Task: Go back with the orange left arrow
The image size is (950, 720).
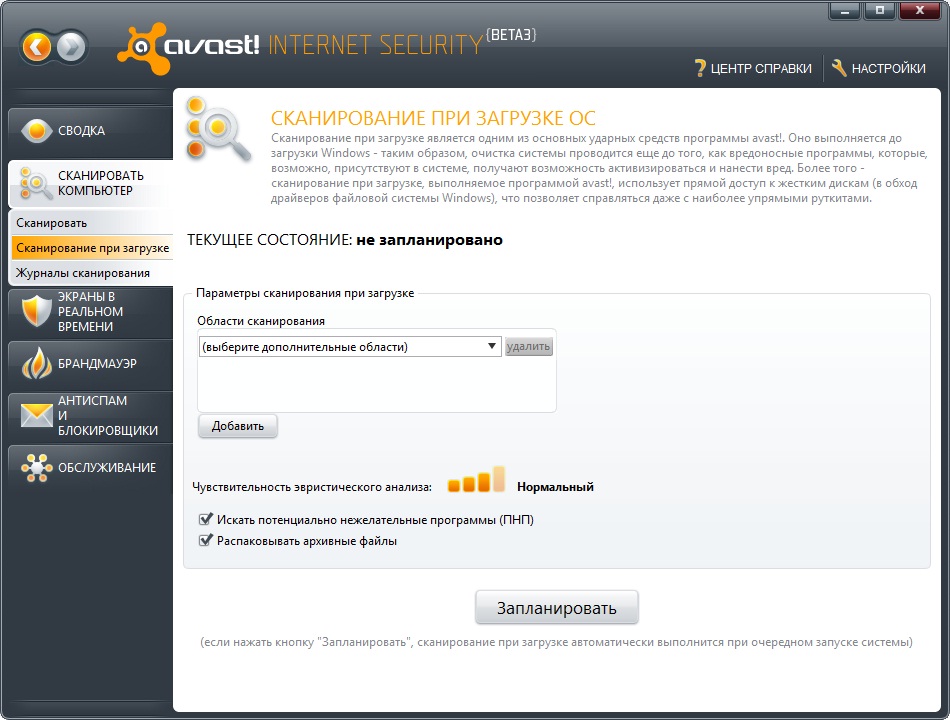Action: [x=37, y=46]
